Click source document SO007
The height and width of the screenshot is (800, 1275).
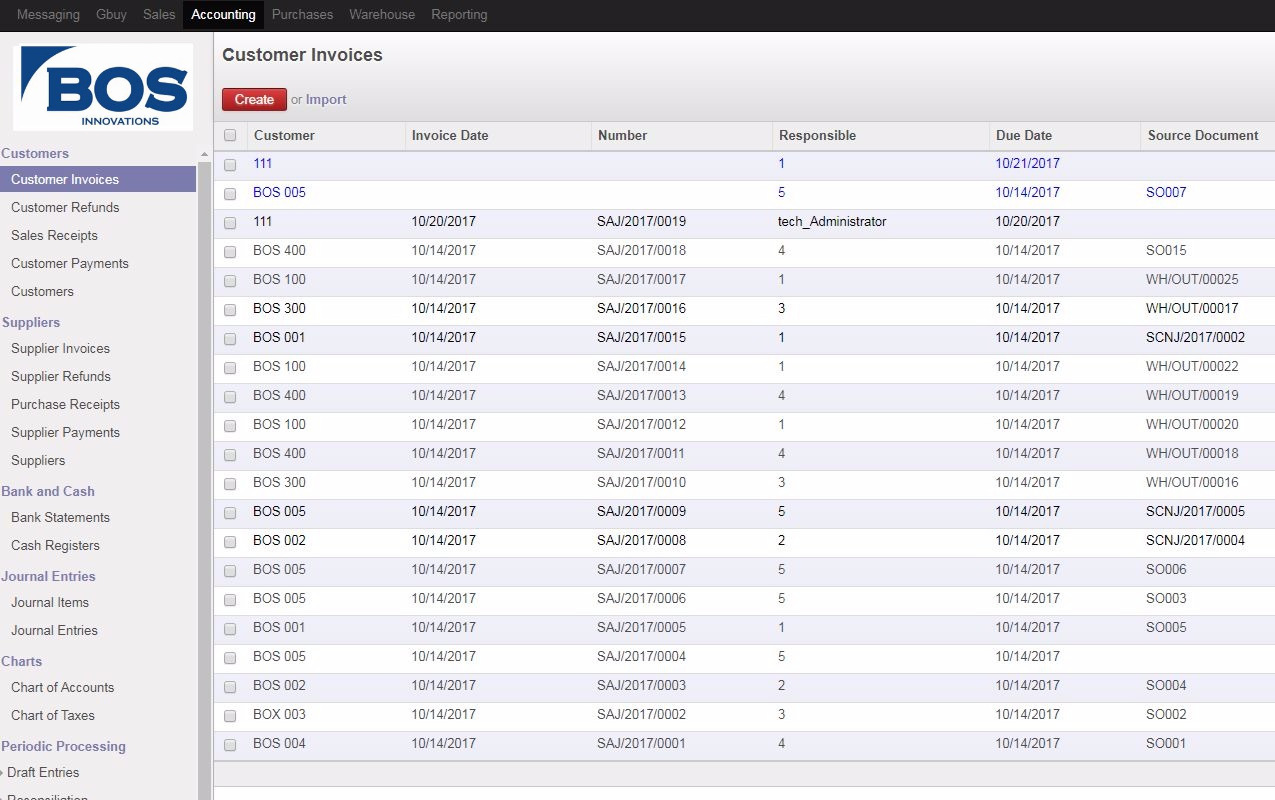1166,192
